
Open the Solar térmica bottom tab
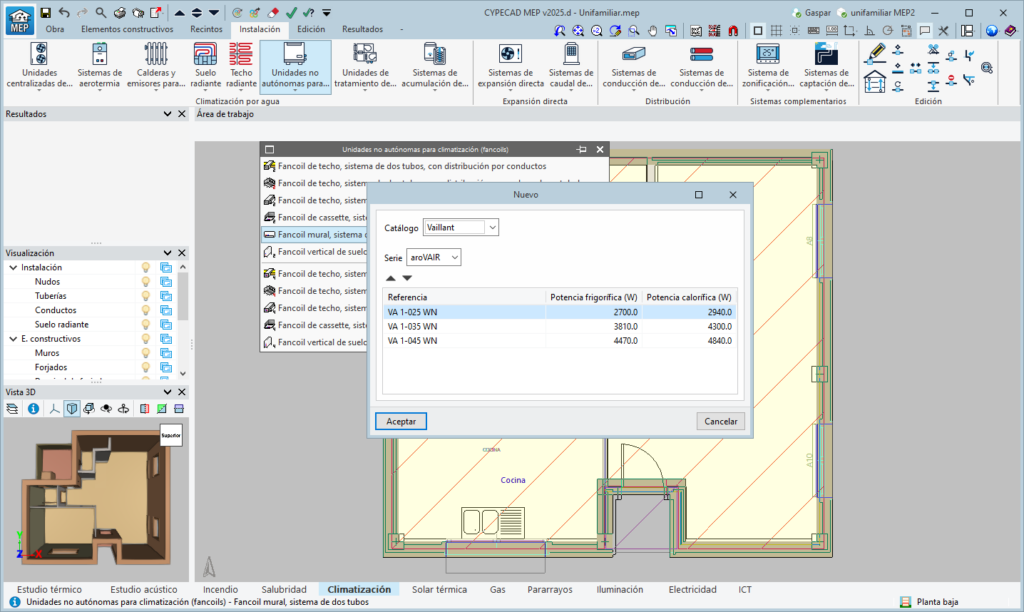pos(439,590)
